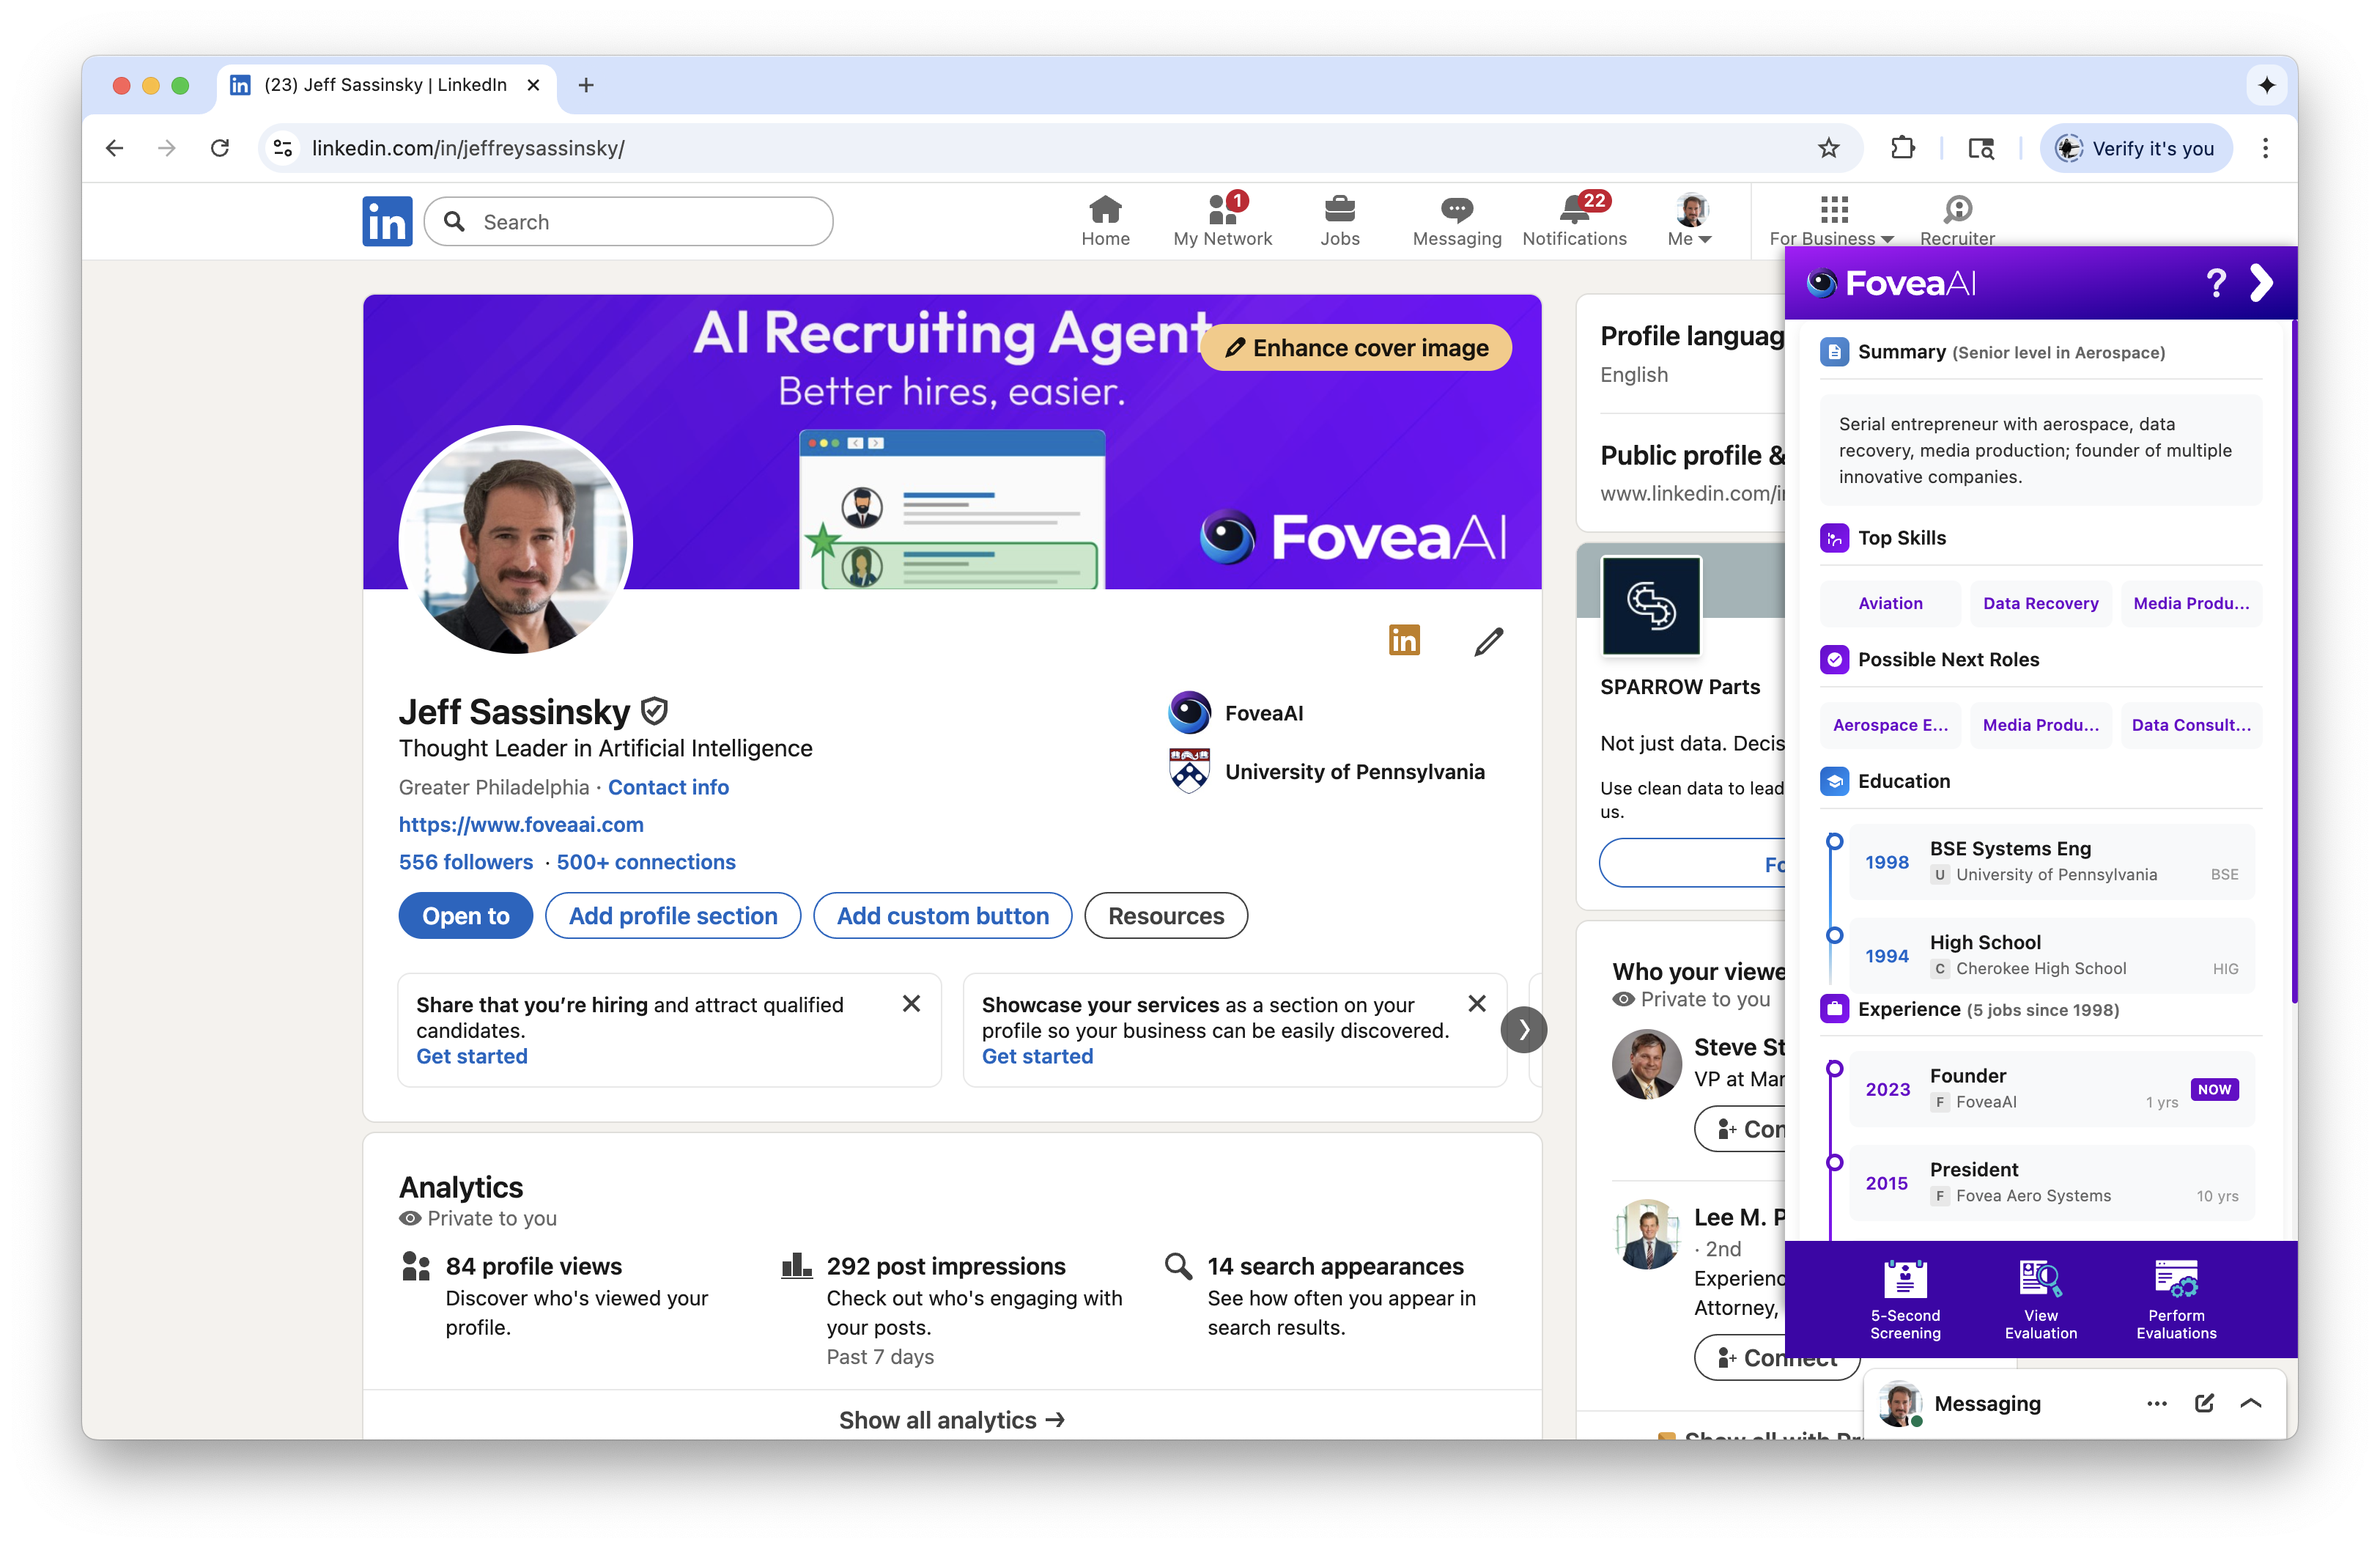
Task: Open Recruiter icon in nav bar
Action: click(1957, 209)
